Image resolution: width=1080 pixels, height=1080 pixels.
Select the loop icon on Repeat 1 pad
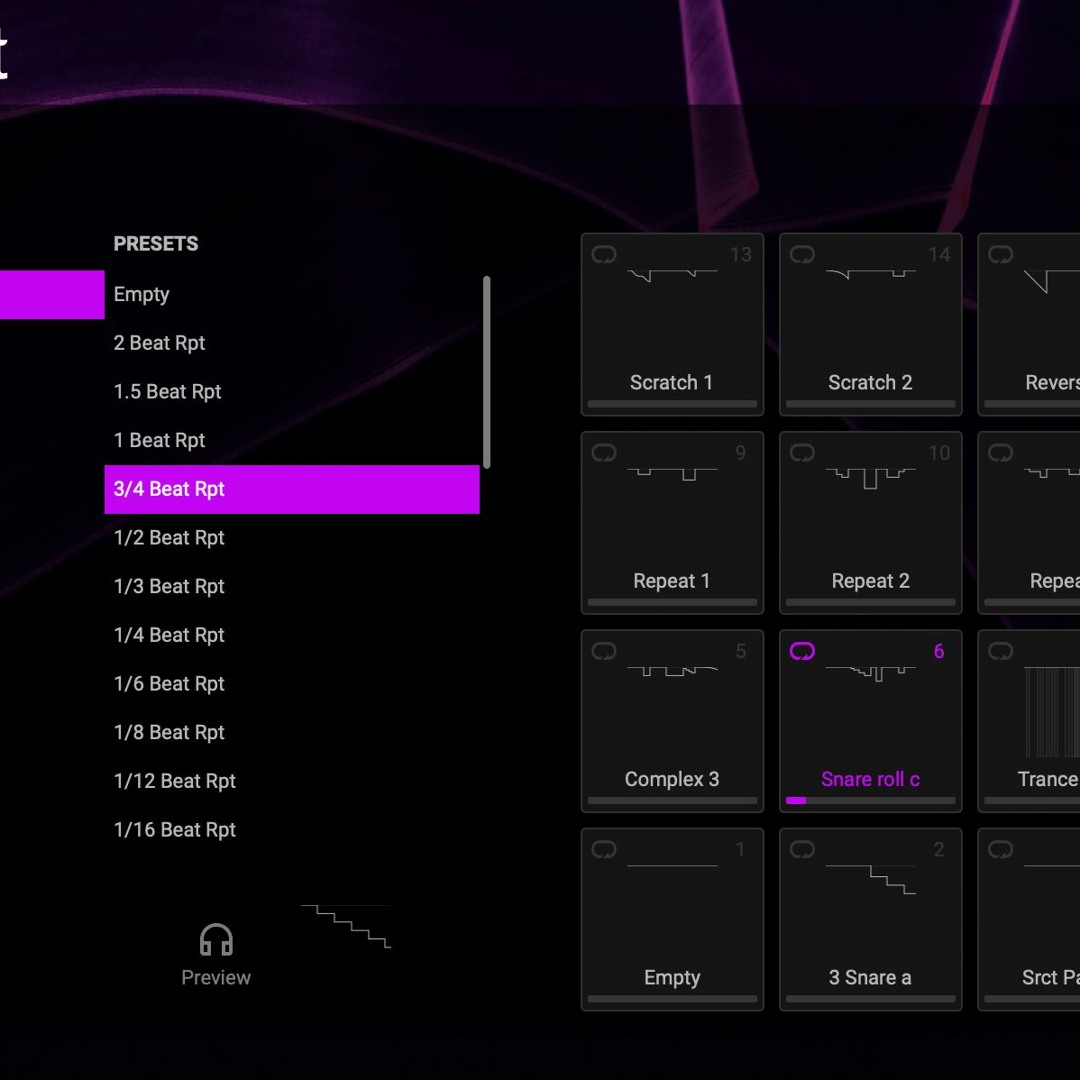(603, 453)
